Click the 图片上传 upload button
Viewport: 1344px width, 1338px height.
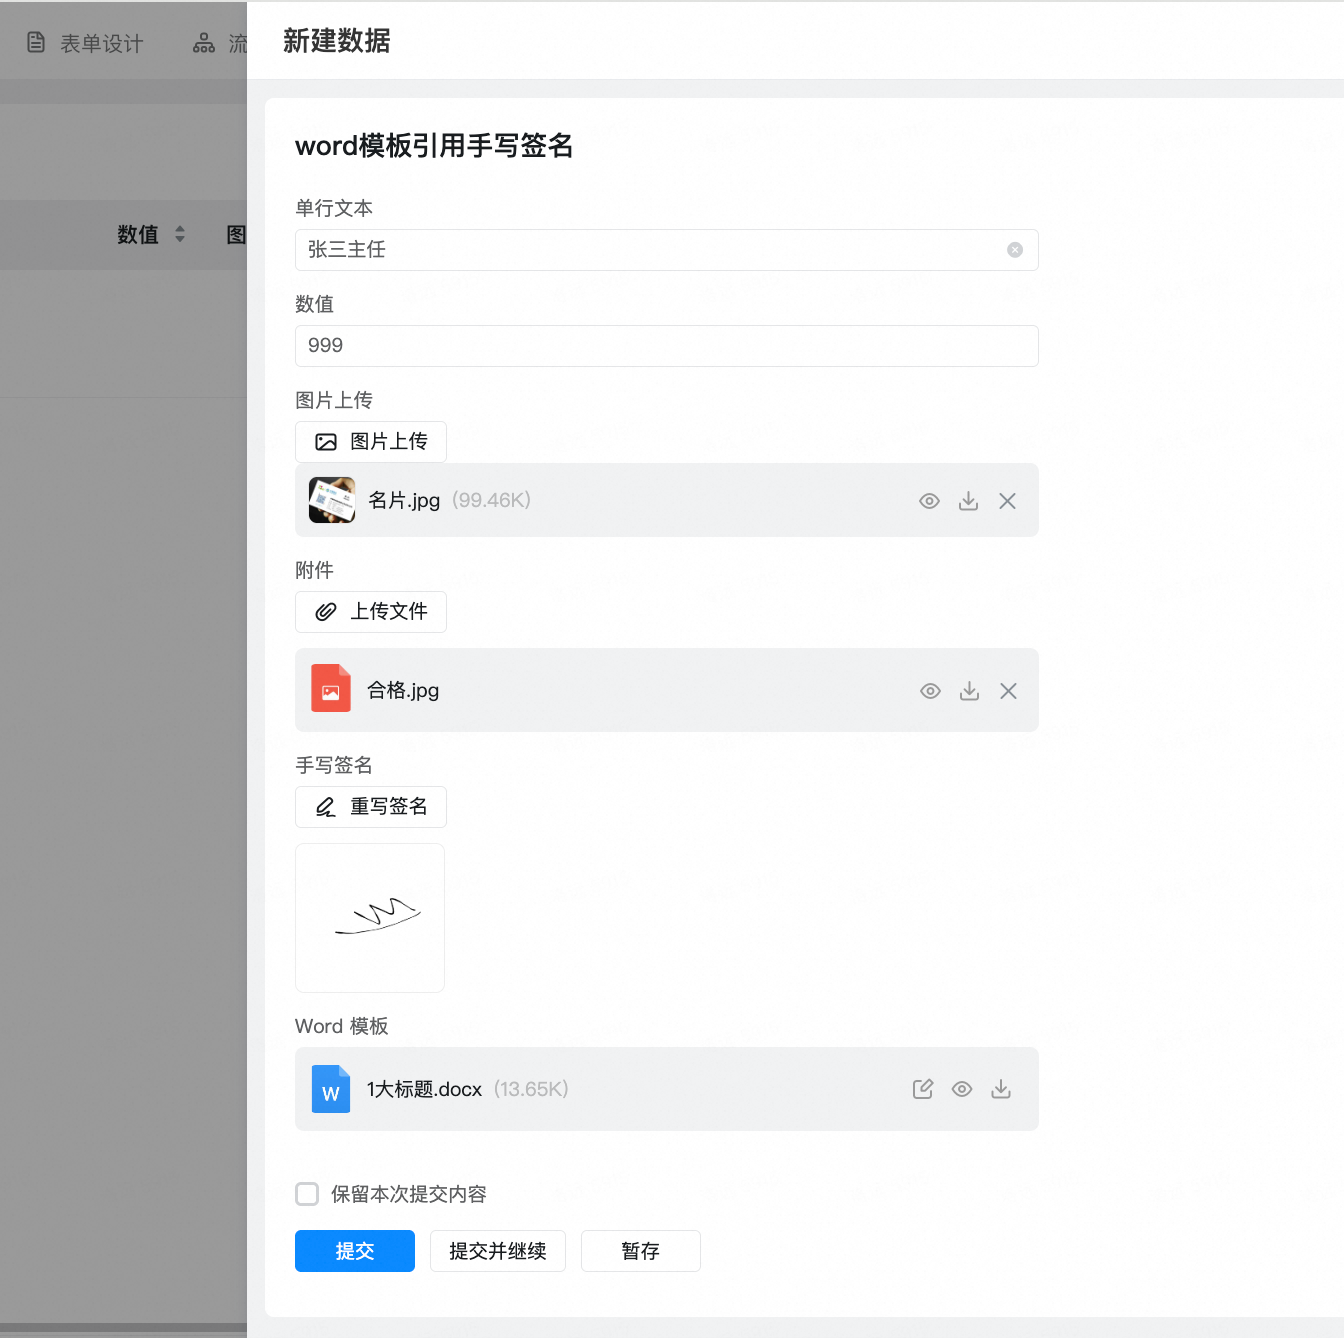370,442
